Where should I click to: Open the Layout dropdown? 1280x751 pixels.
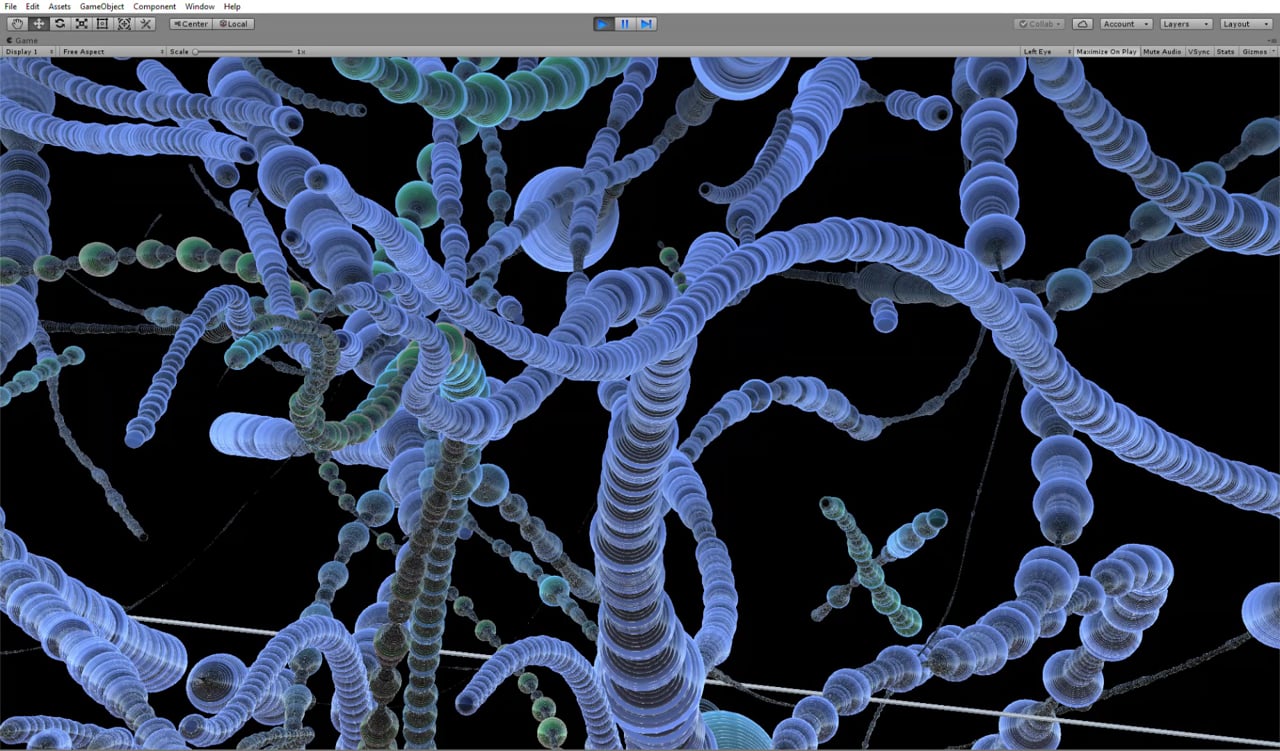click(x=1244, y=24)
